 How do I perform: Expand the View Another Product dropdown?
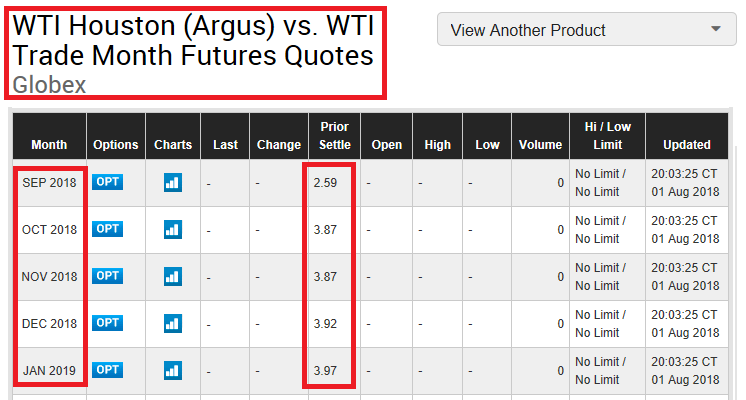coord(587,29)
